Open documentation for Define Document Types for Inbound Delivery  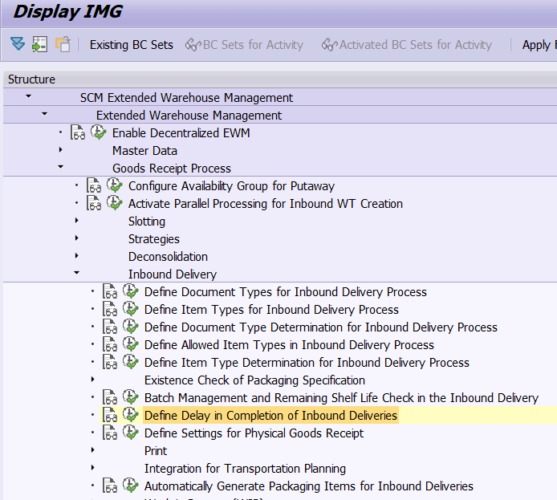pyautogui.click(x=110, y=292)
